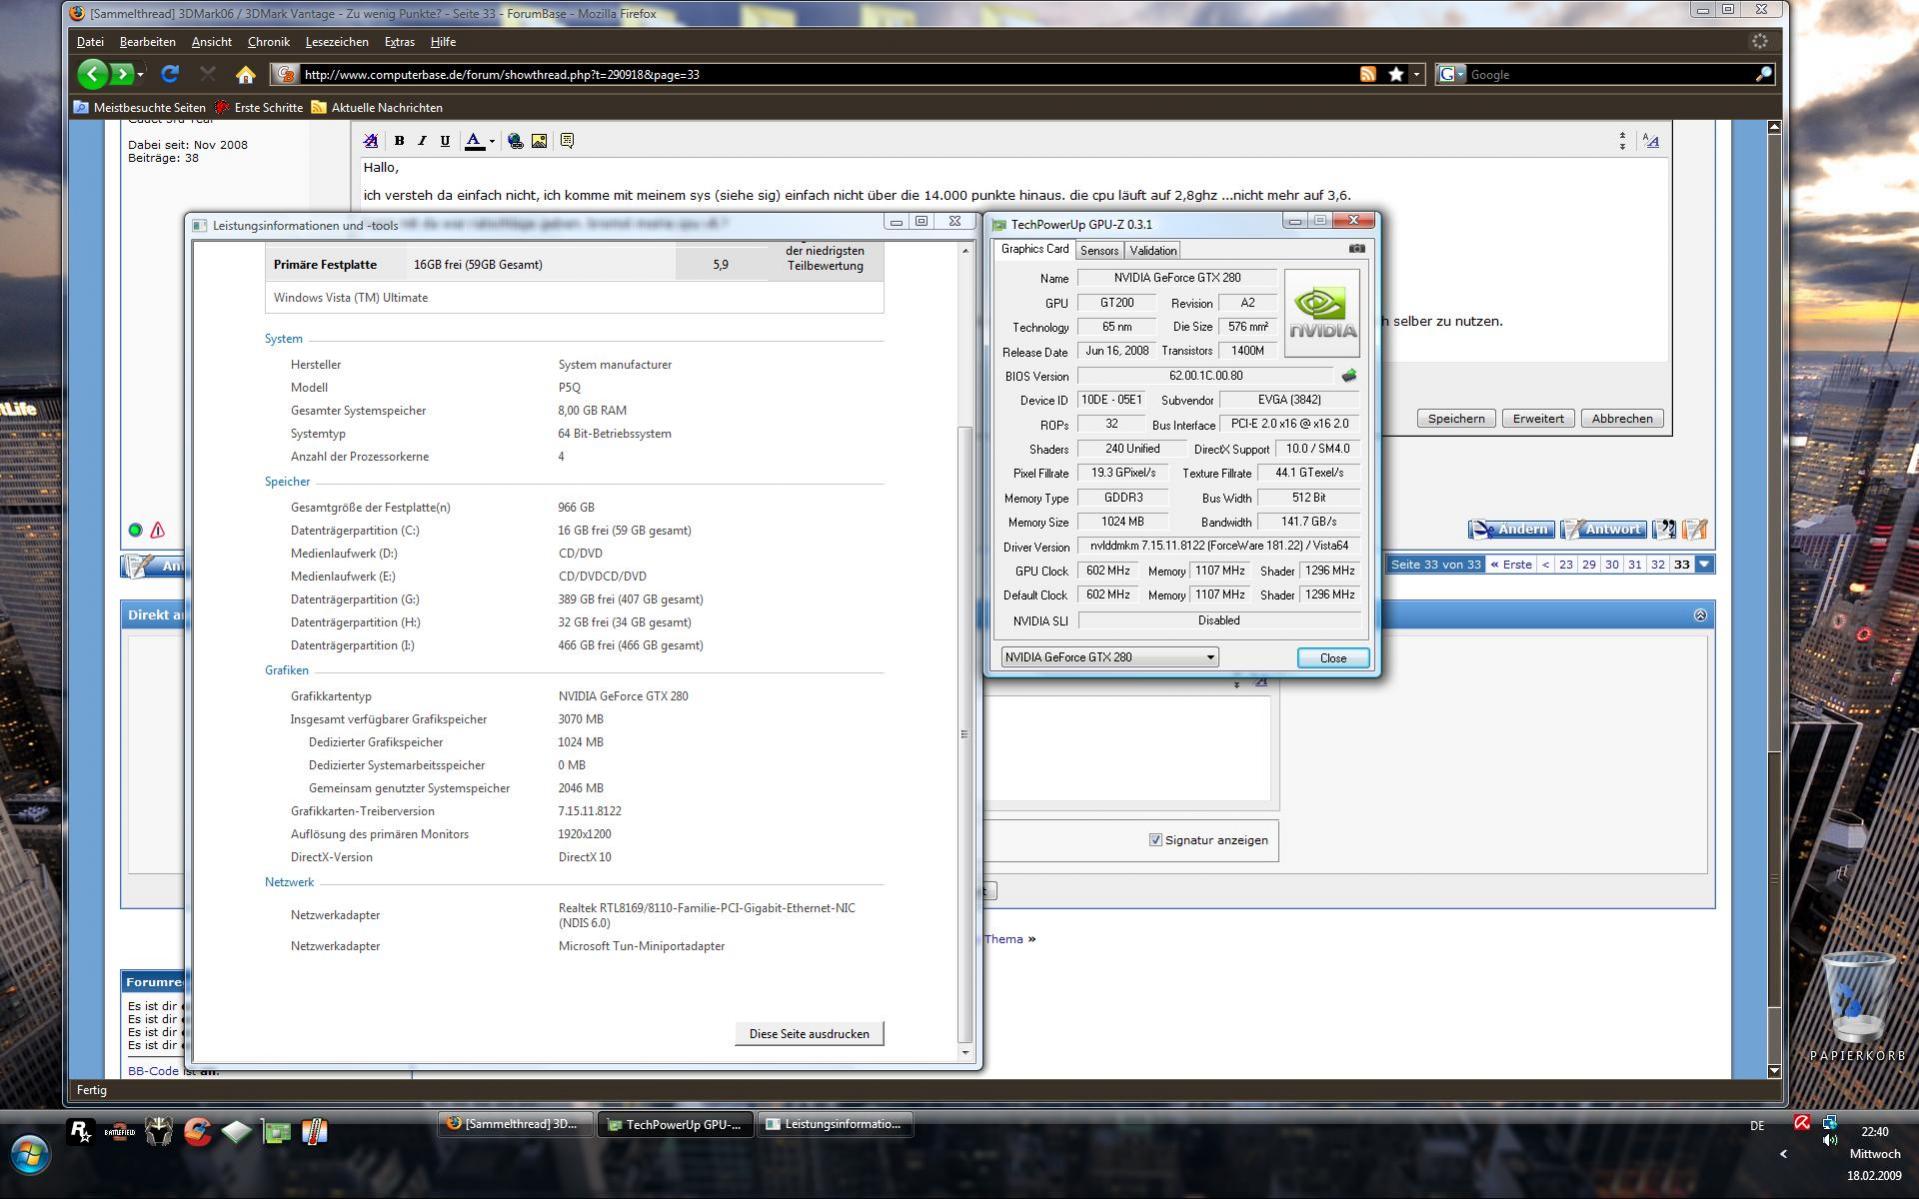Click the Firefox back arrow
This screenshot has width=1919, height=1199.
[x=92, y=74]
